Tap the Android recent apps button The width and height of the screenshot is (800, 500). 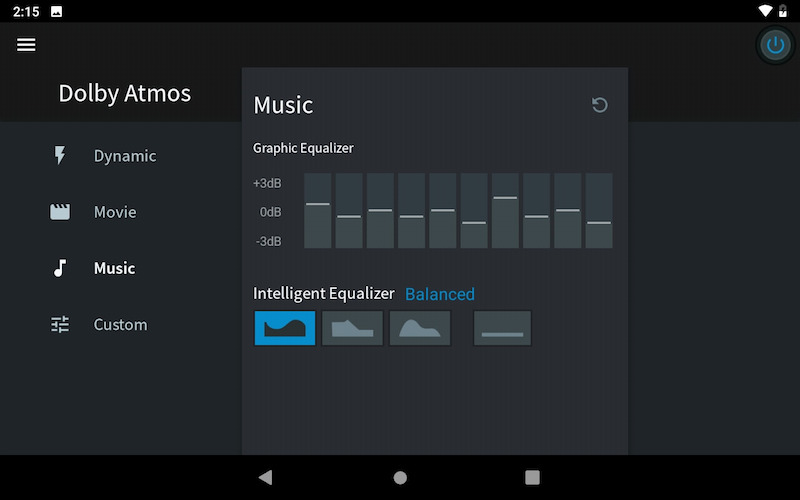pyautogui.click(x=532, y=478)
